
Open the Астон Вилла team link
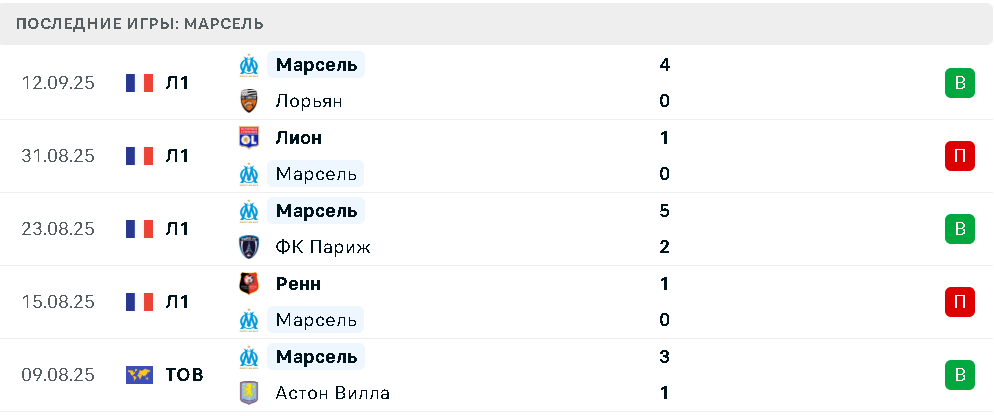tap(332, 393)
